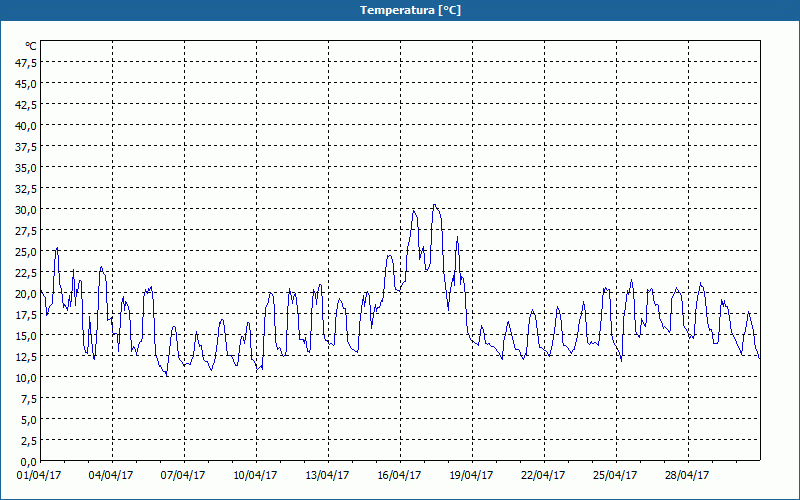Select the 20,0 y-axis value
800x500 pixels.
[x=26, y=293]
